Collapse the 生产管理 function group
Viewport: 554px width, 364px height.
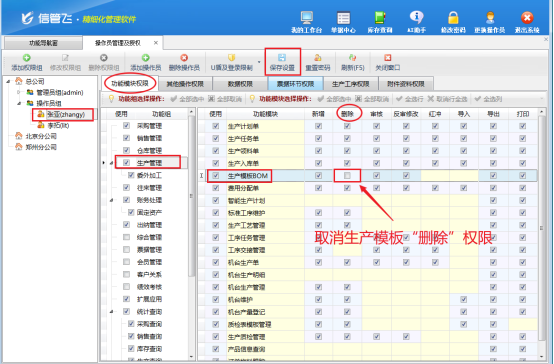pos(111,163)
